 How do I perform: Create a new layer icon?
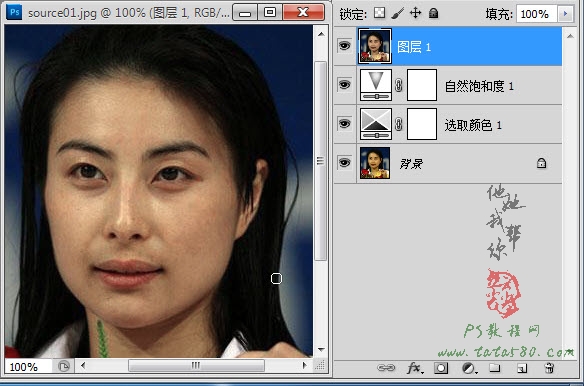click(x=522, y=368)
